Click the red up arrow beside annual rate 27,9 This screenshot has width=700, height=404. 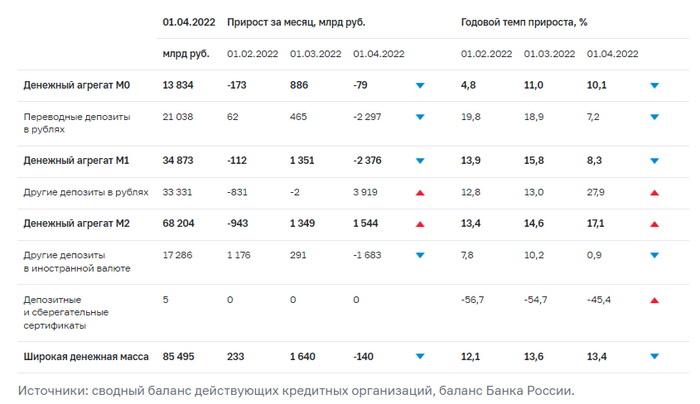tap(654, 193)
